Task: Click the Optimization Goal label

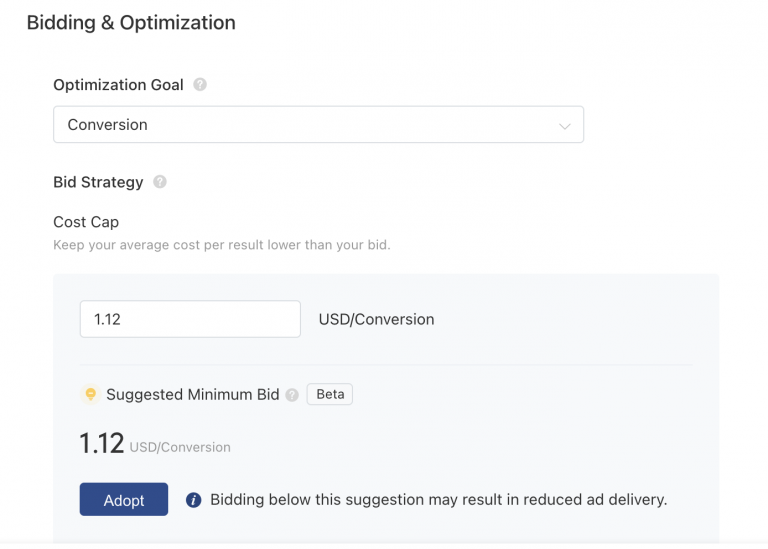Action: 118,85
